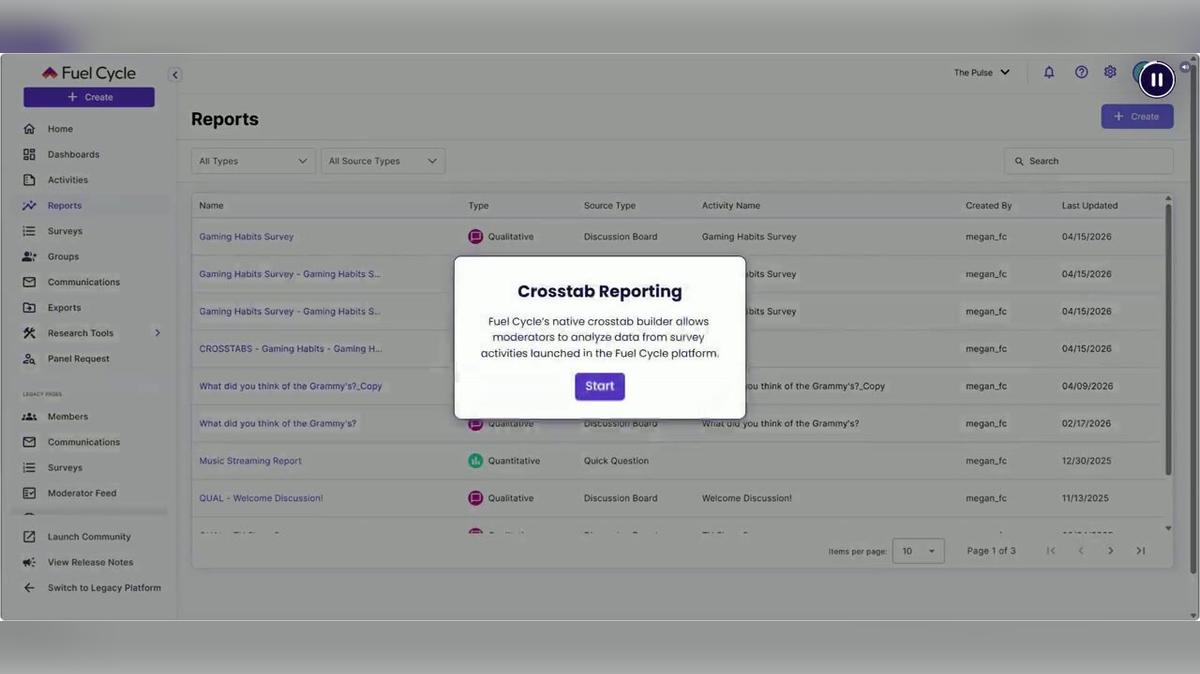Click the Fuel Cycle logo
Image resolution: width=1200 pixels, height=674 pixels.
tap(89, 73)
